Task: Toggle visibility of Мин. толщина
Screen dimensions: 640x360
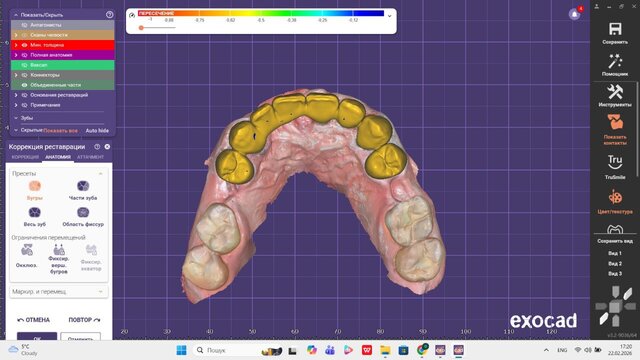Action: 24,45
